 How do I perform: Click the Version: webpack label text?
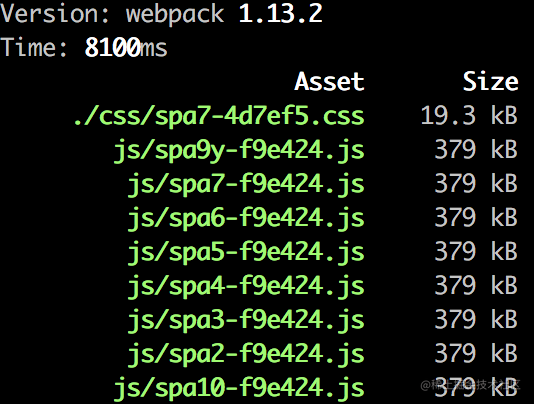pyautogui.click(x=112, y=14)
